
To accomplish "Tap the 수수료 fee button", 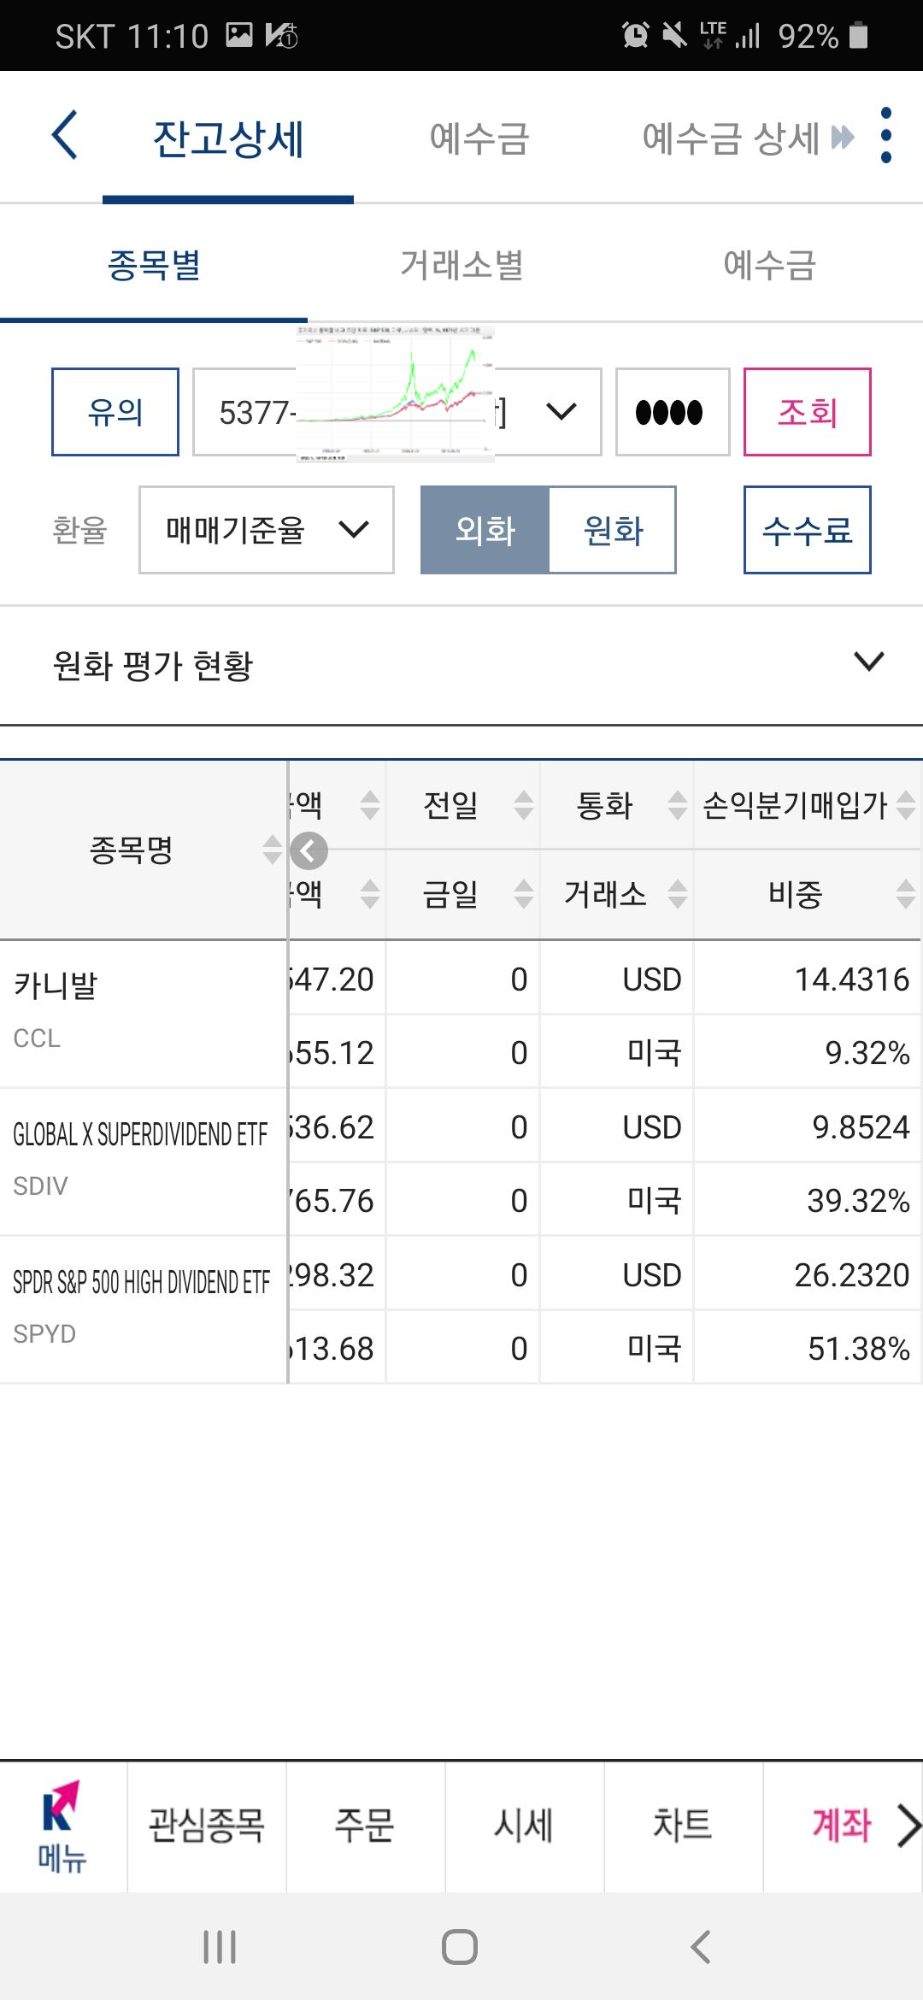I will [807, 530].
